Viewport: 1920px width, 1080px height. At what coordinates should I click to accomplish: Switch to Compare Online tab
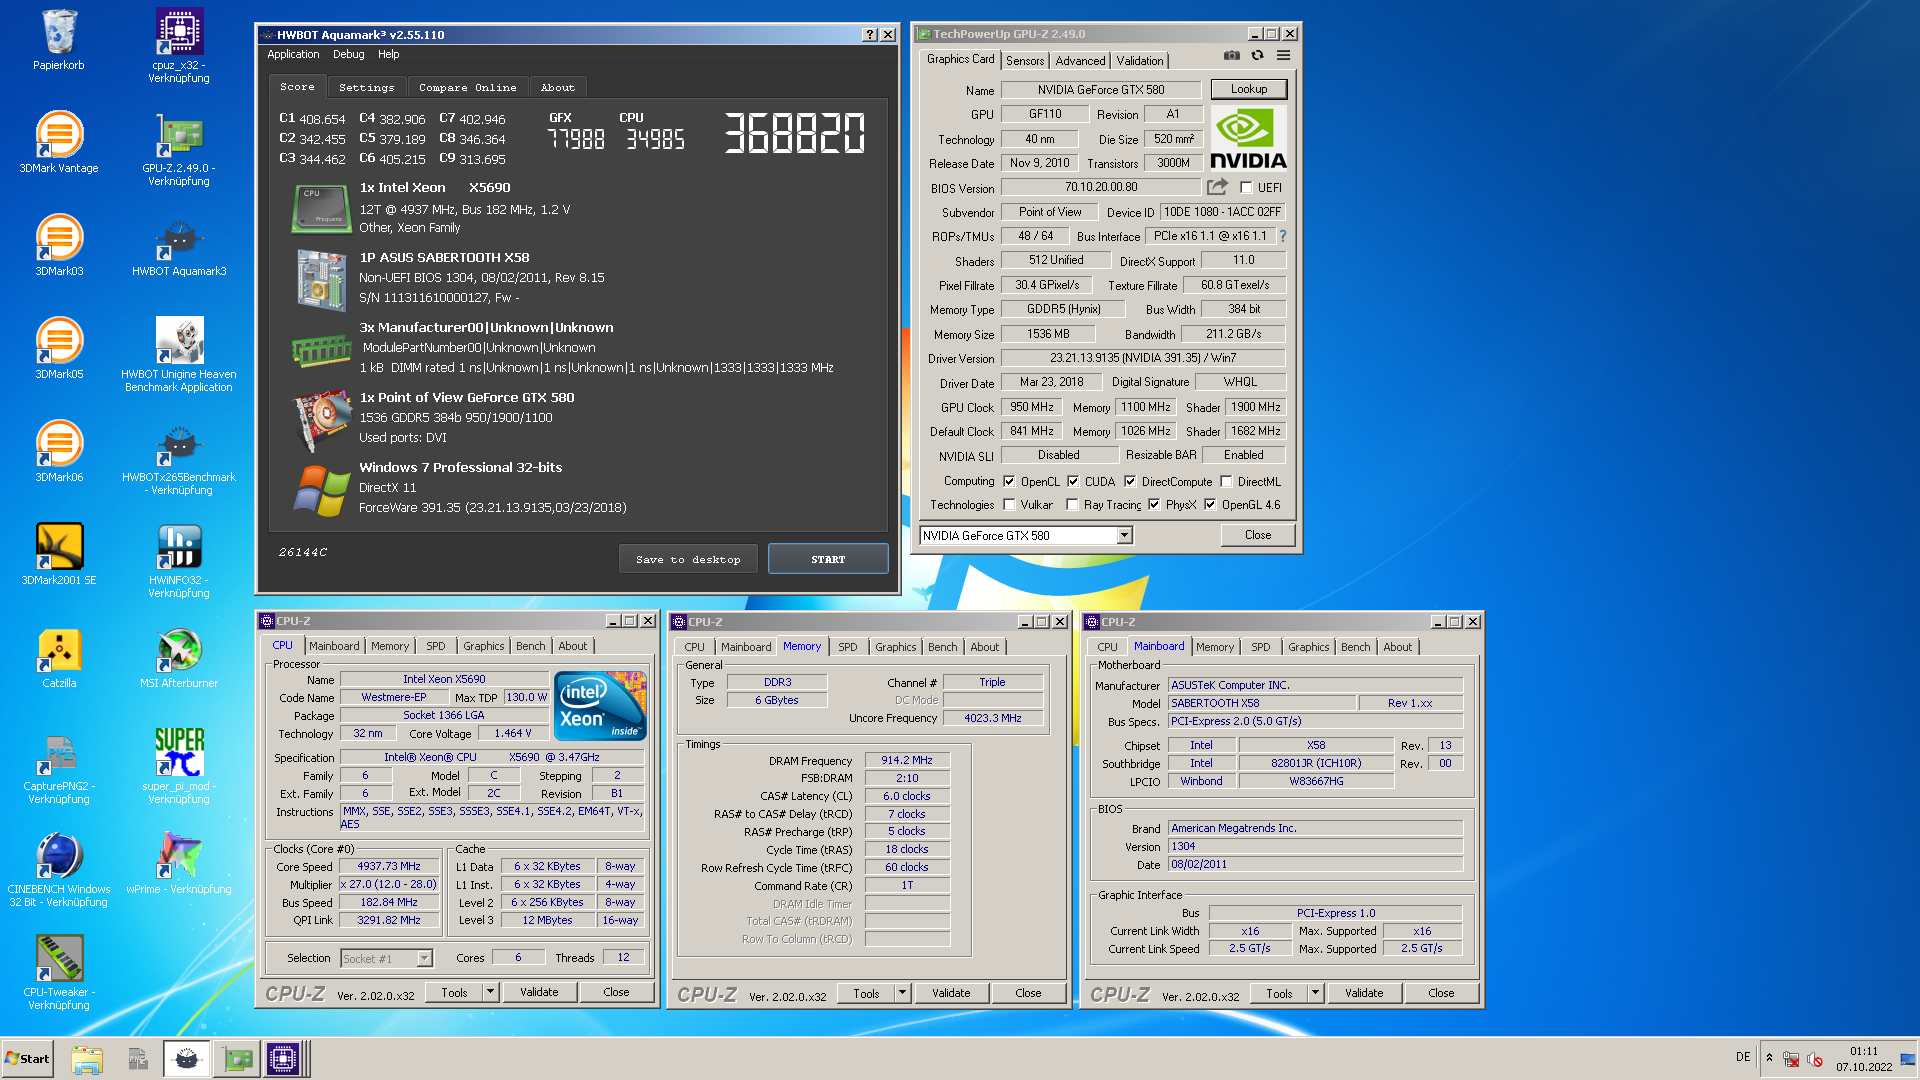click(467, 87)
